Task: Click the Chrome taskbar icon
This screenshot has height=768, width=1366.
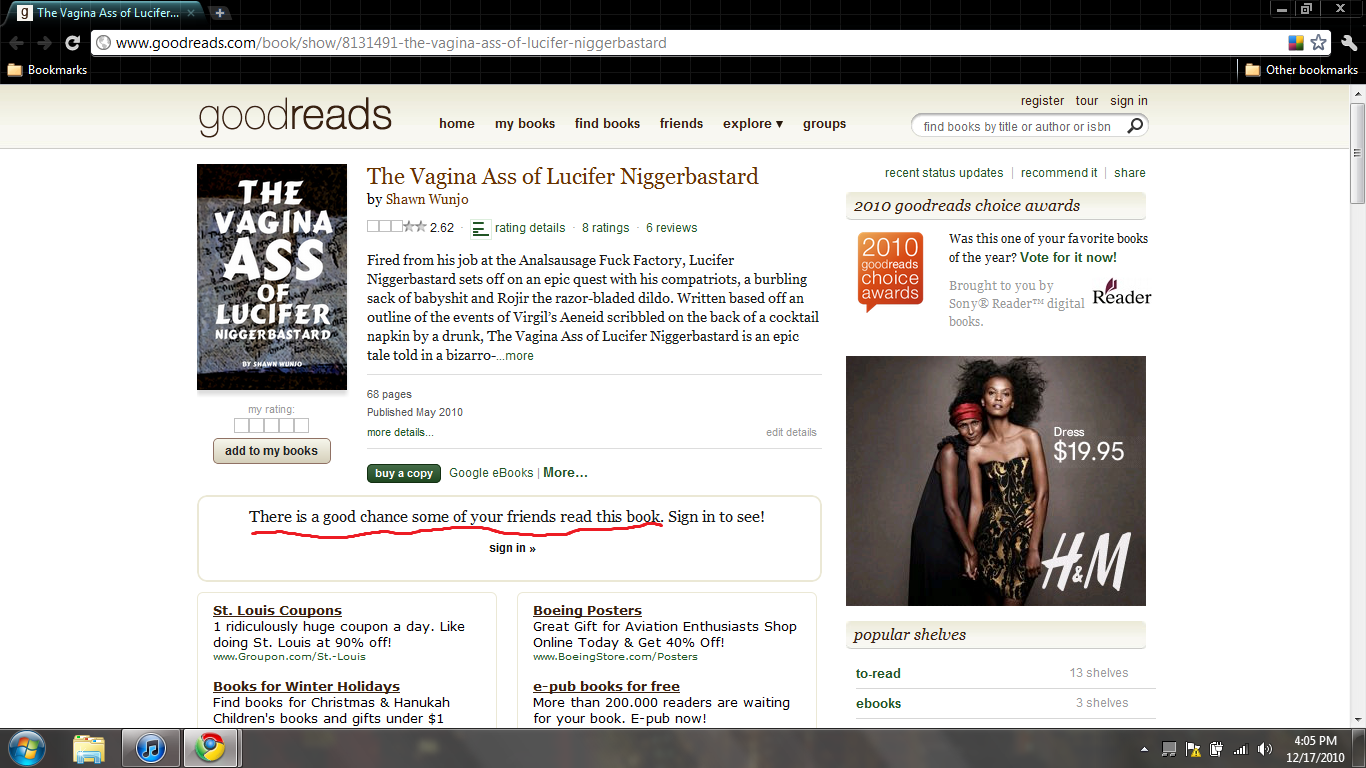Action: 210,748
